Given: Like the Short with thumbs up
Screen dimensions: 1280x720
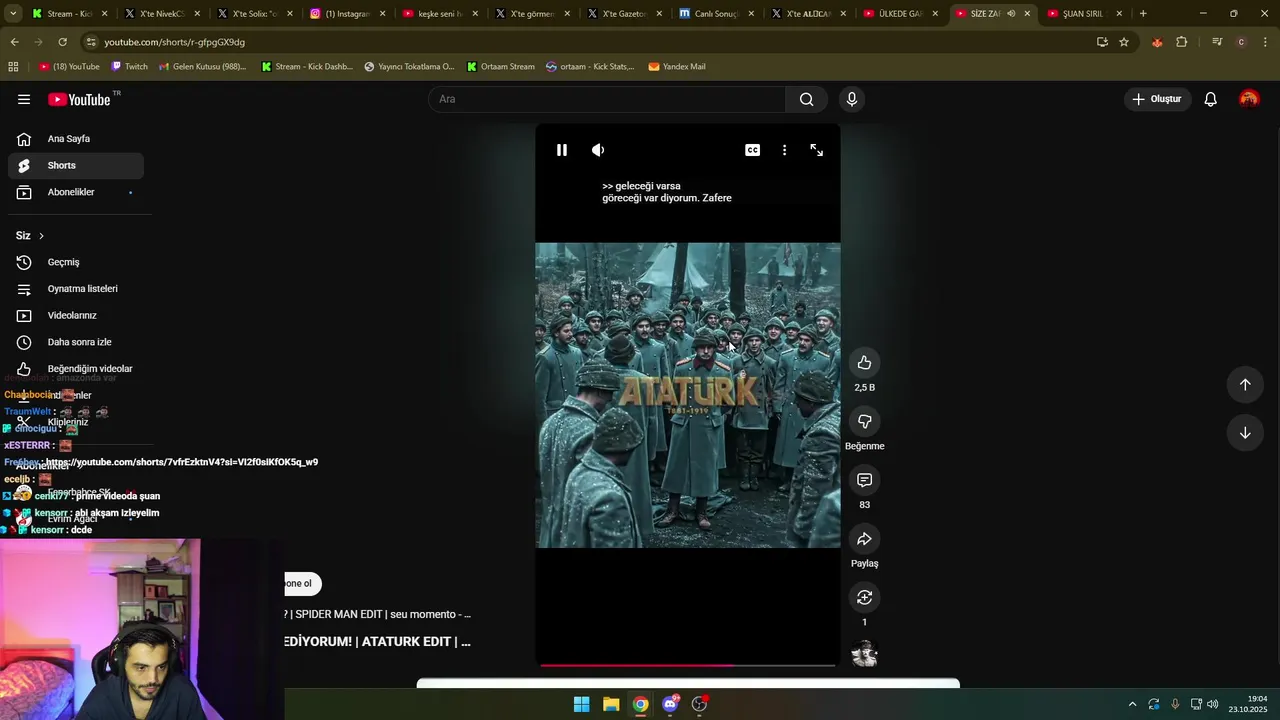Looking at the screenshot, I should click(x=865, y=363).
